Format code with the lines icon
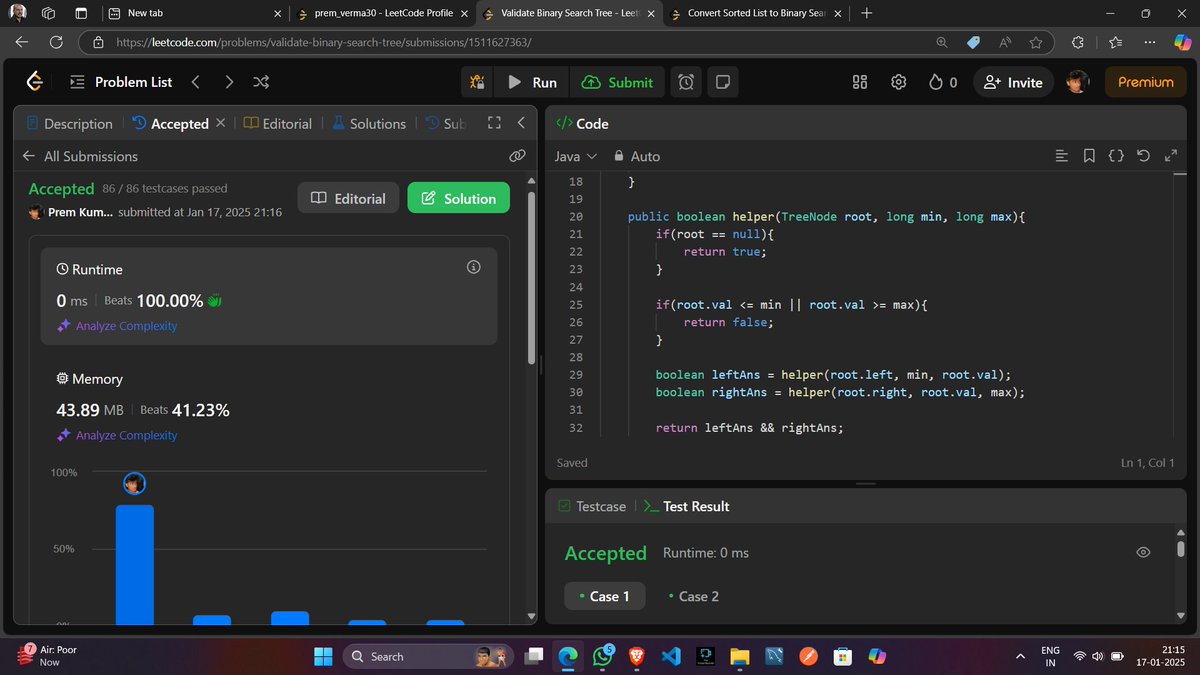The image size is (1200, 675). [1062, 156]
